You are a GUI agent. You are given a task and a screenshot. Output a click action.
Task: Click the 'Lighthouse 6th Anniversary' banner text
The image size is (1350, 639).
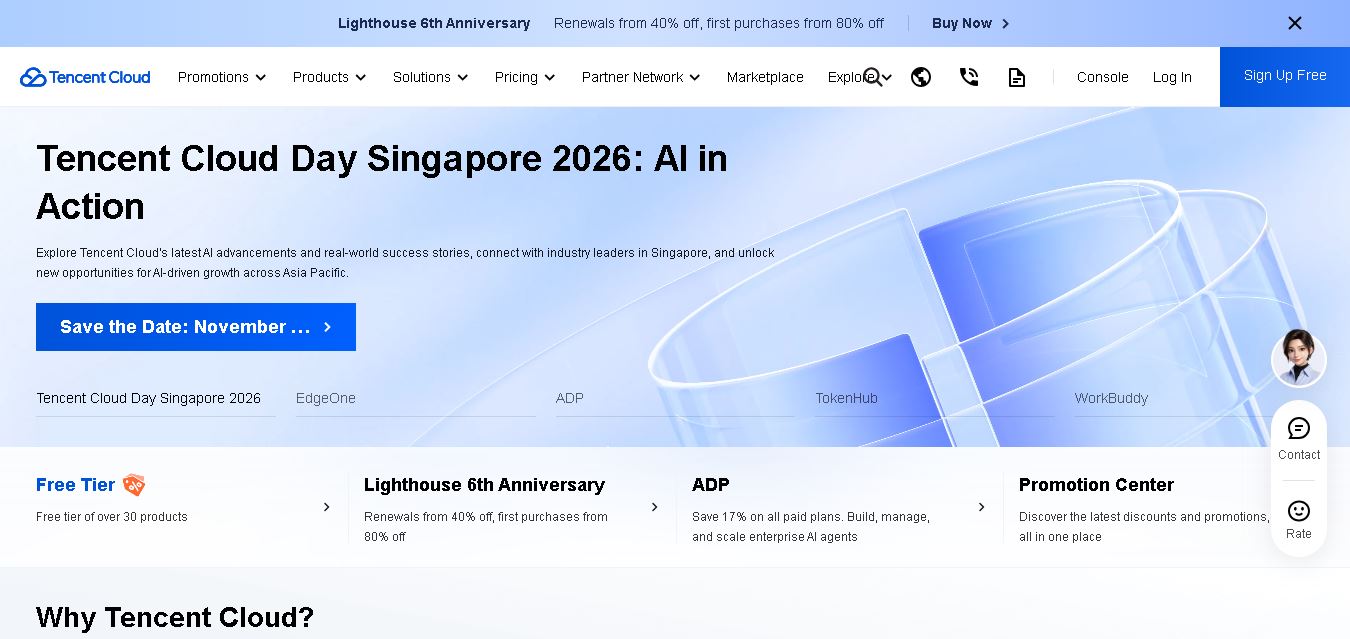434,23
